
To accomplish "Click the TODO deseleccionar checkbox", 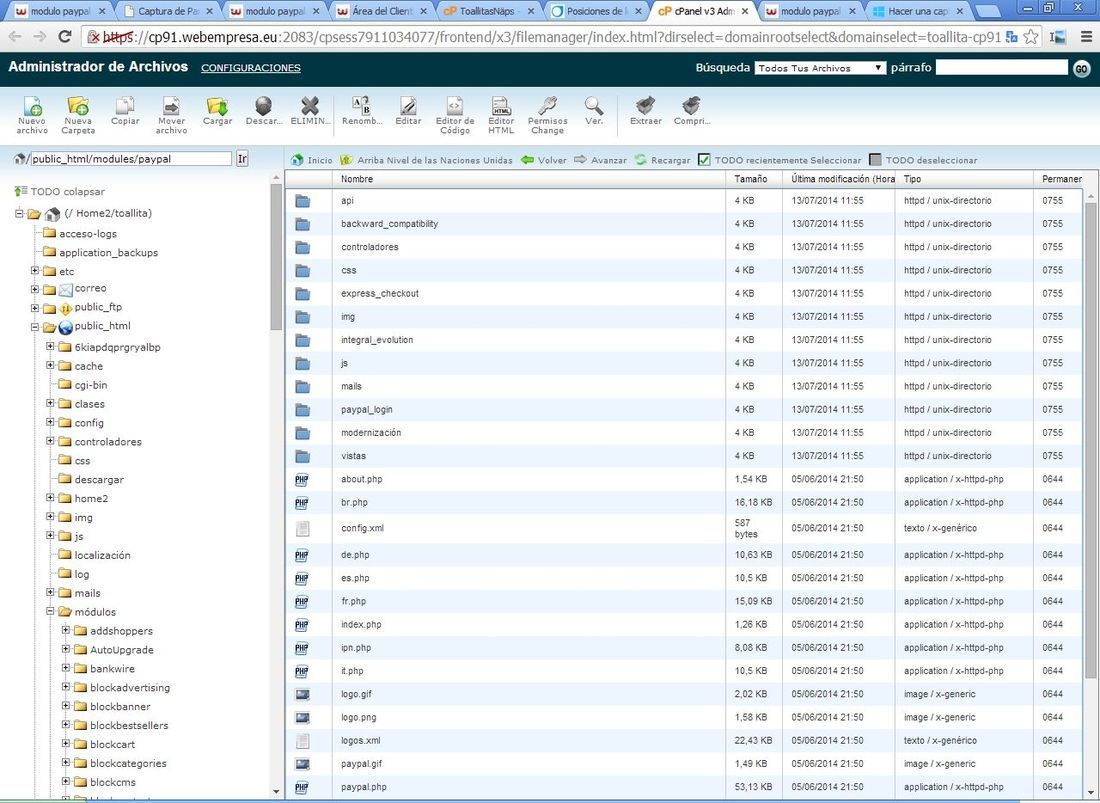I will click(875, 160).
